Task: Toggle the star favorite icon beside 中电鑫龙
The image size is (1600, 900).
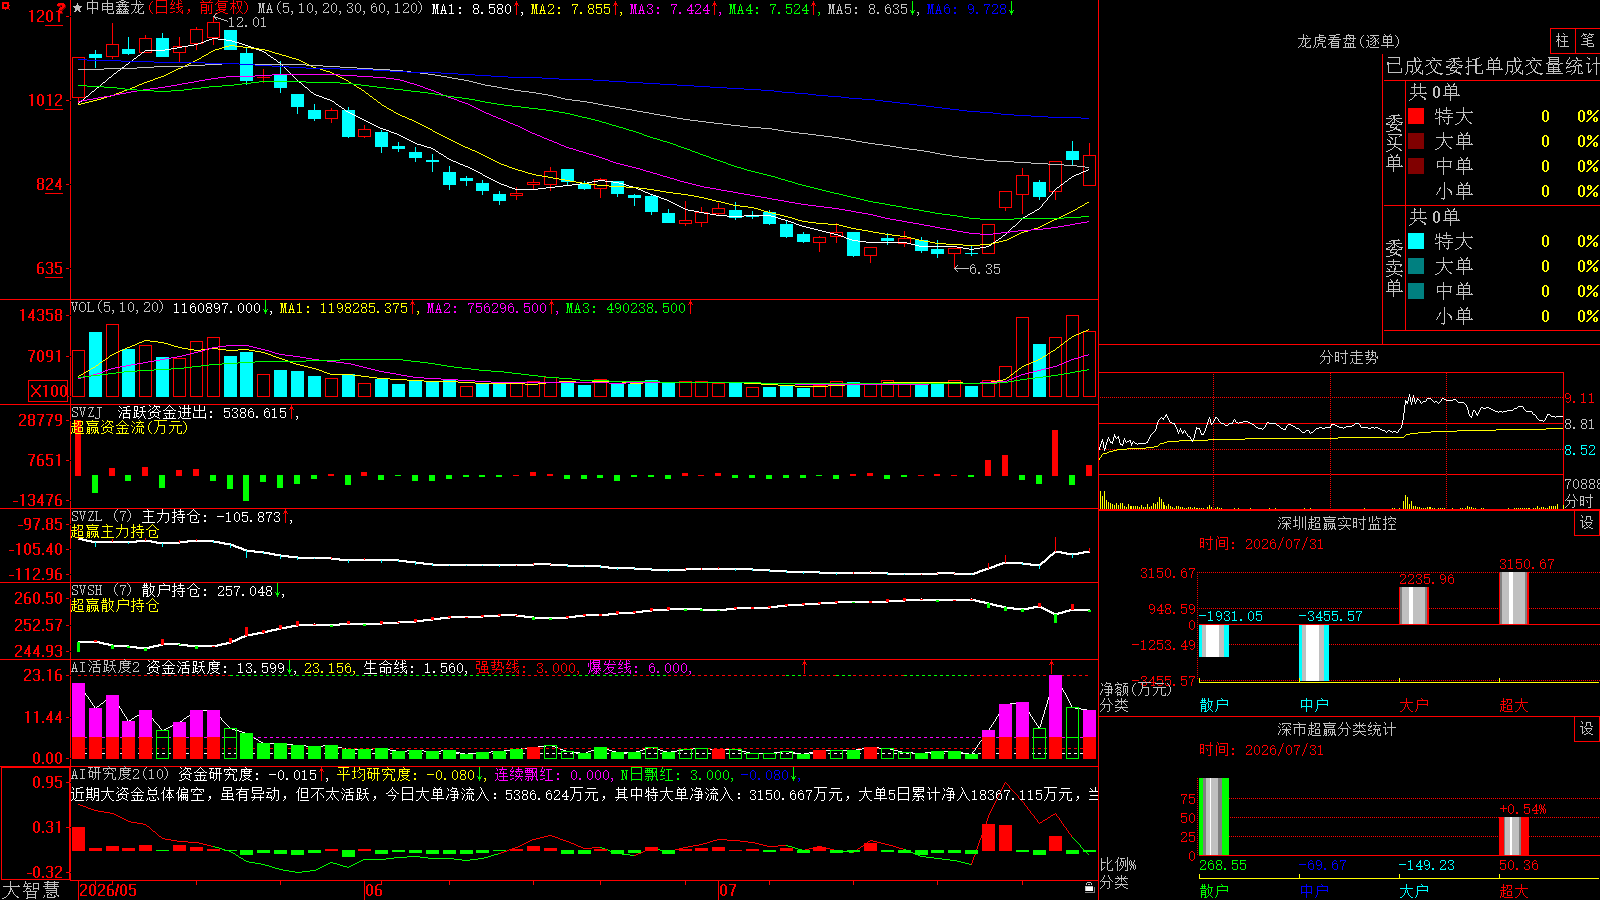Action: pos(78,8)
